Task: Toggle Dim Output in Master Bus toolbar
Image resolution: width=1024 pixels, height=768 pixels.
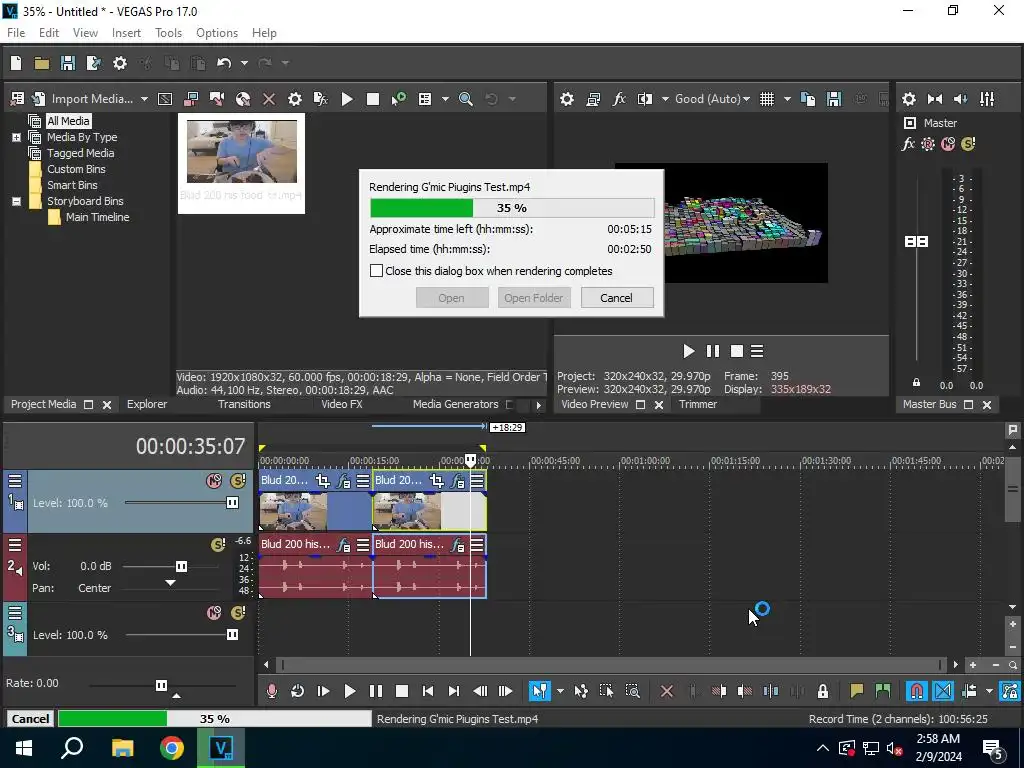Action: pos(961,99)
